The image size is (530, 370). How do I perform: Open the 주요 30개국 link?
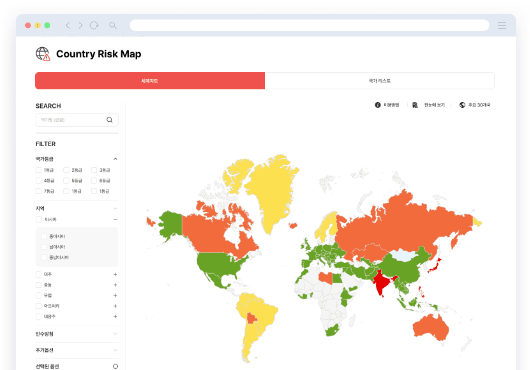(479, 105)
